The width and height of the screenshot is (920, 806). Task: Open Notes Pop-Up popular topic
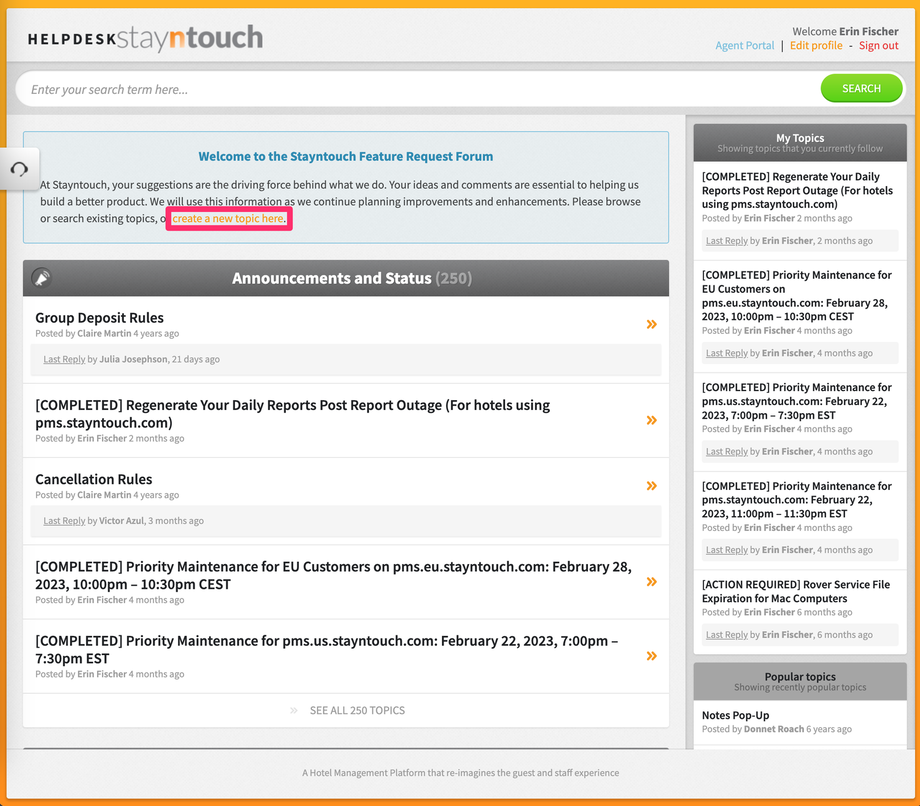(x=735, y=715)
